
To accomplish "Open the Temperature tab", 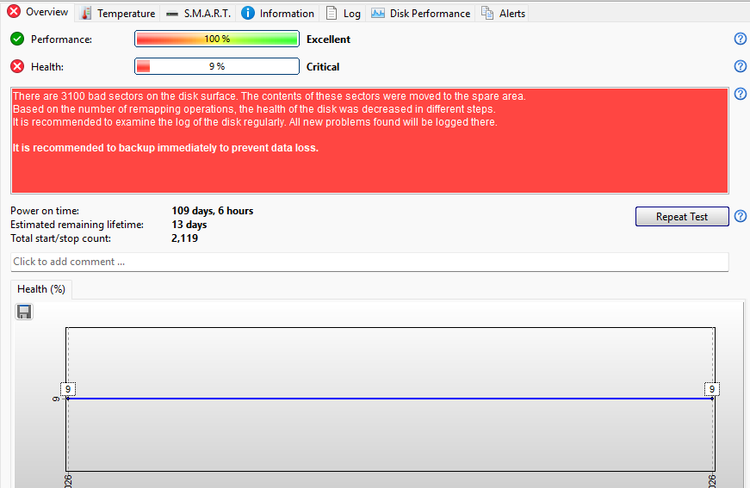I will pos(118,13).
